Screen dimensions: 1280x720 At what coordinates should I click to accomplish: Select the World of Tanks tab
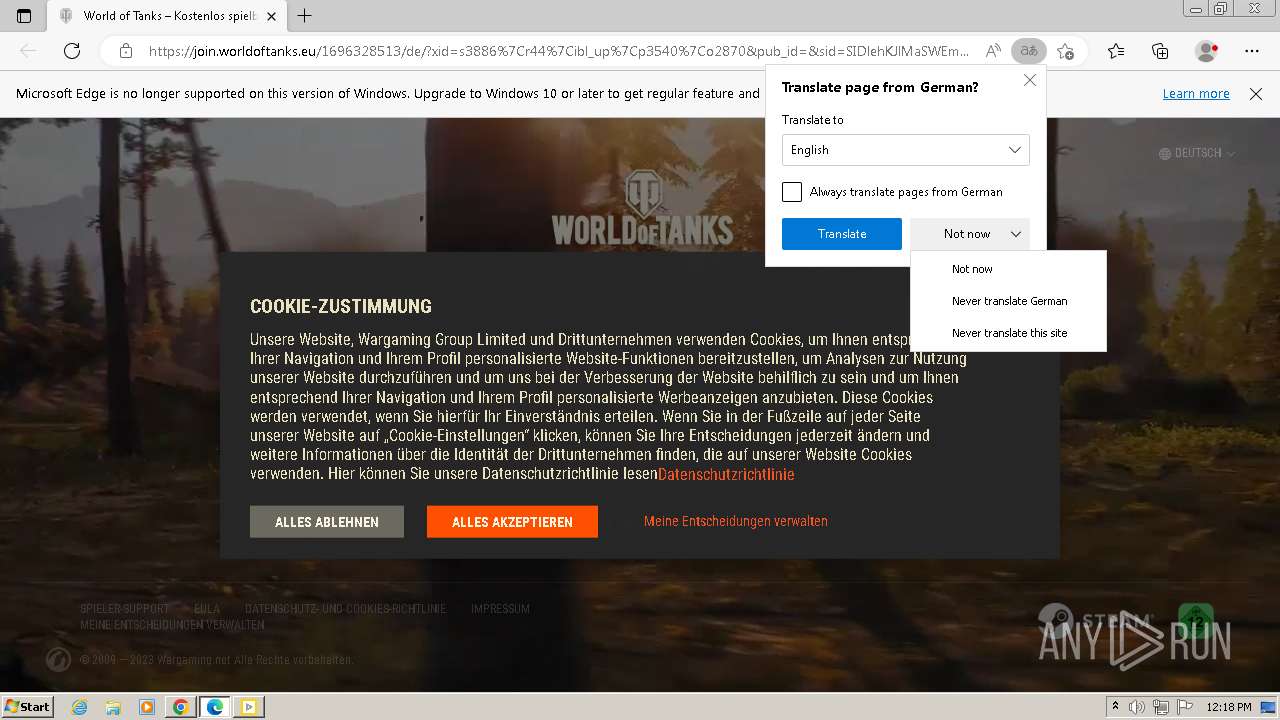tap(166, 16)
